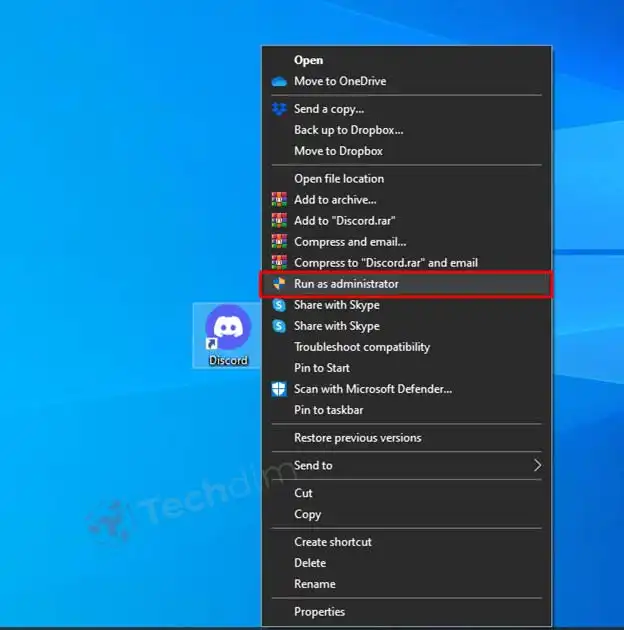The image size is (624, 630).
Task: Choose Open from the context menu
Action: (x=308, y=60)
